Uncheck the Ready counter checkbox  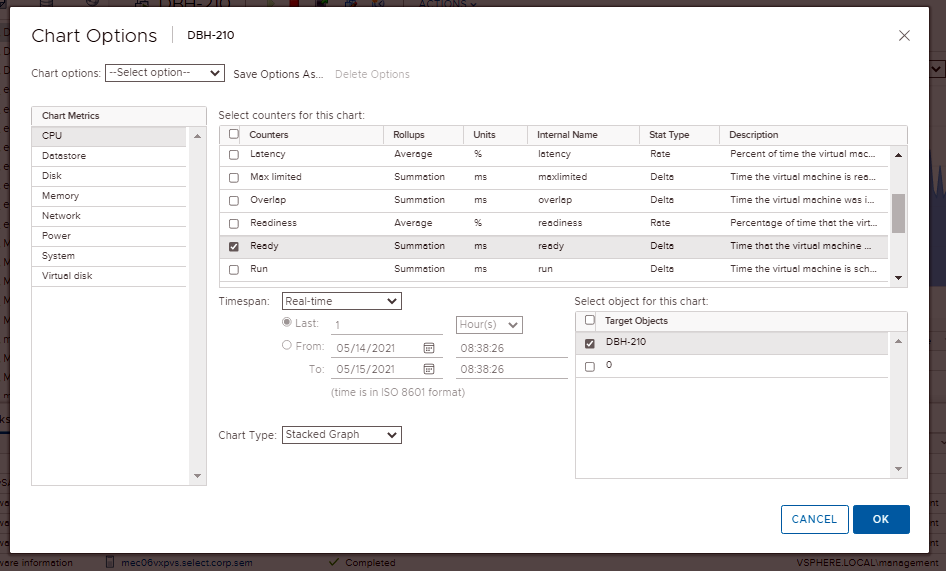coord(234,246)
